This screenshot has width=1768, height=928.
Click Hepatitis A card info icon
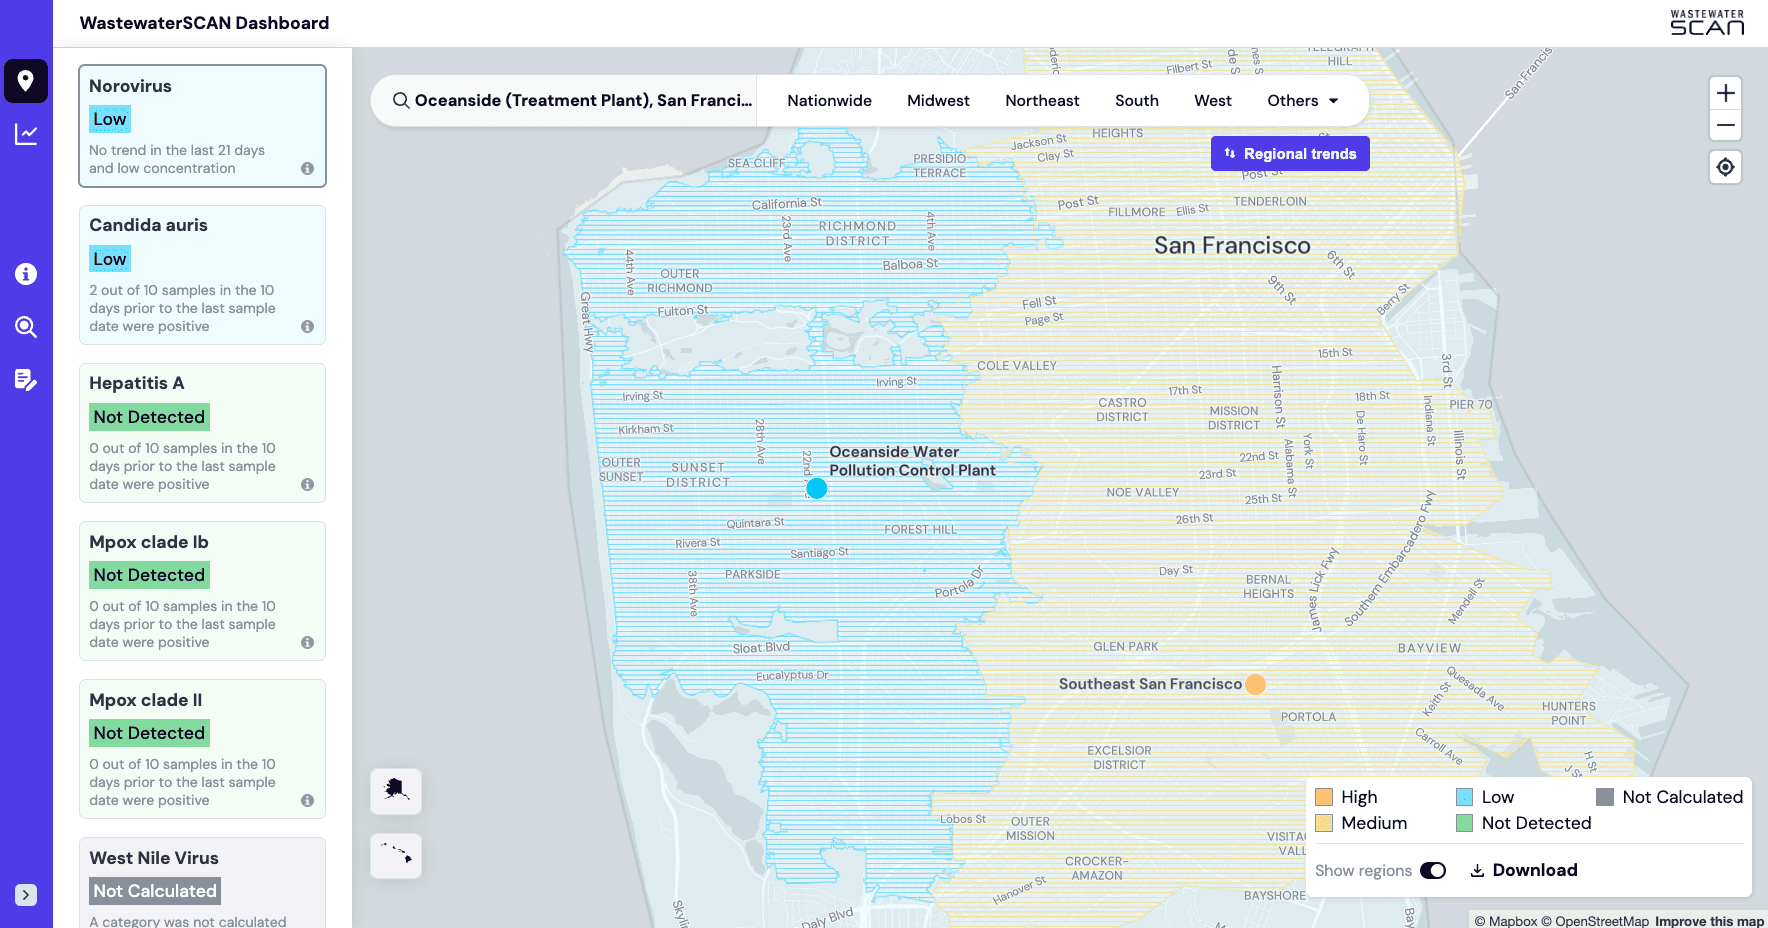click(307, 485)
